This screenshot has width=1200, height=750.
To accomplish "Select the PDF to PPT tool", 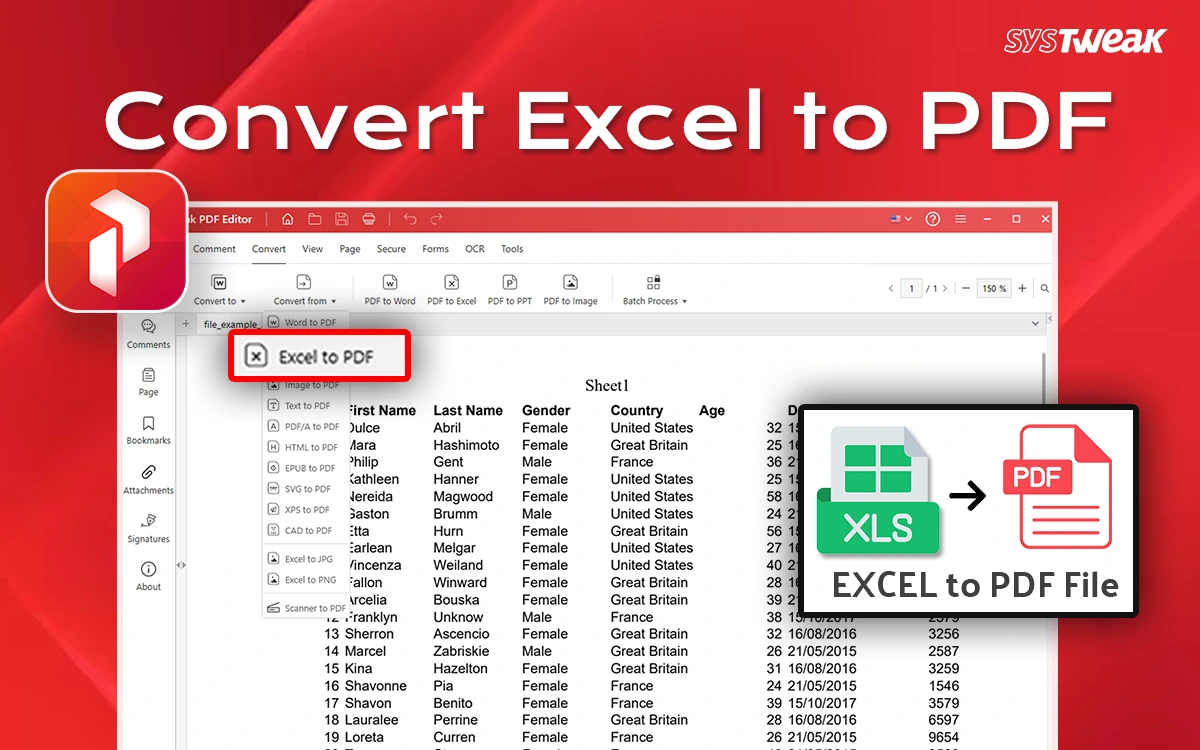I will 509,283.
